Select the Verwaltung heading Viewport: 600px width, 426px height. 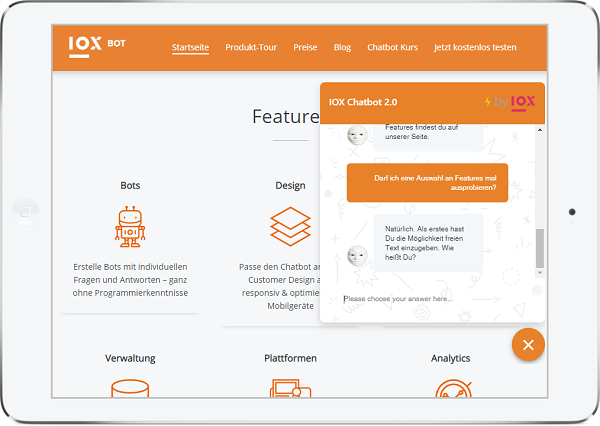point(130,358)
